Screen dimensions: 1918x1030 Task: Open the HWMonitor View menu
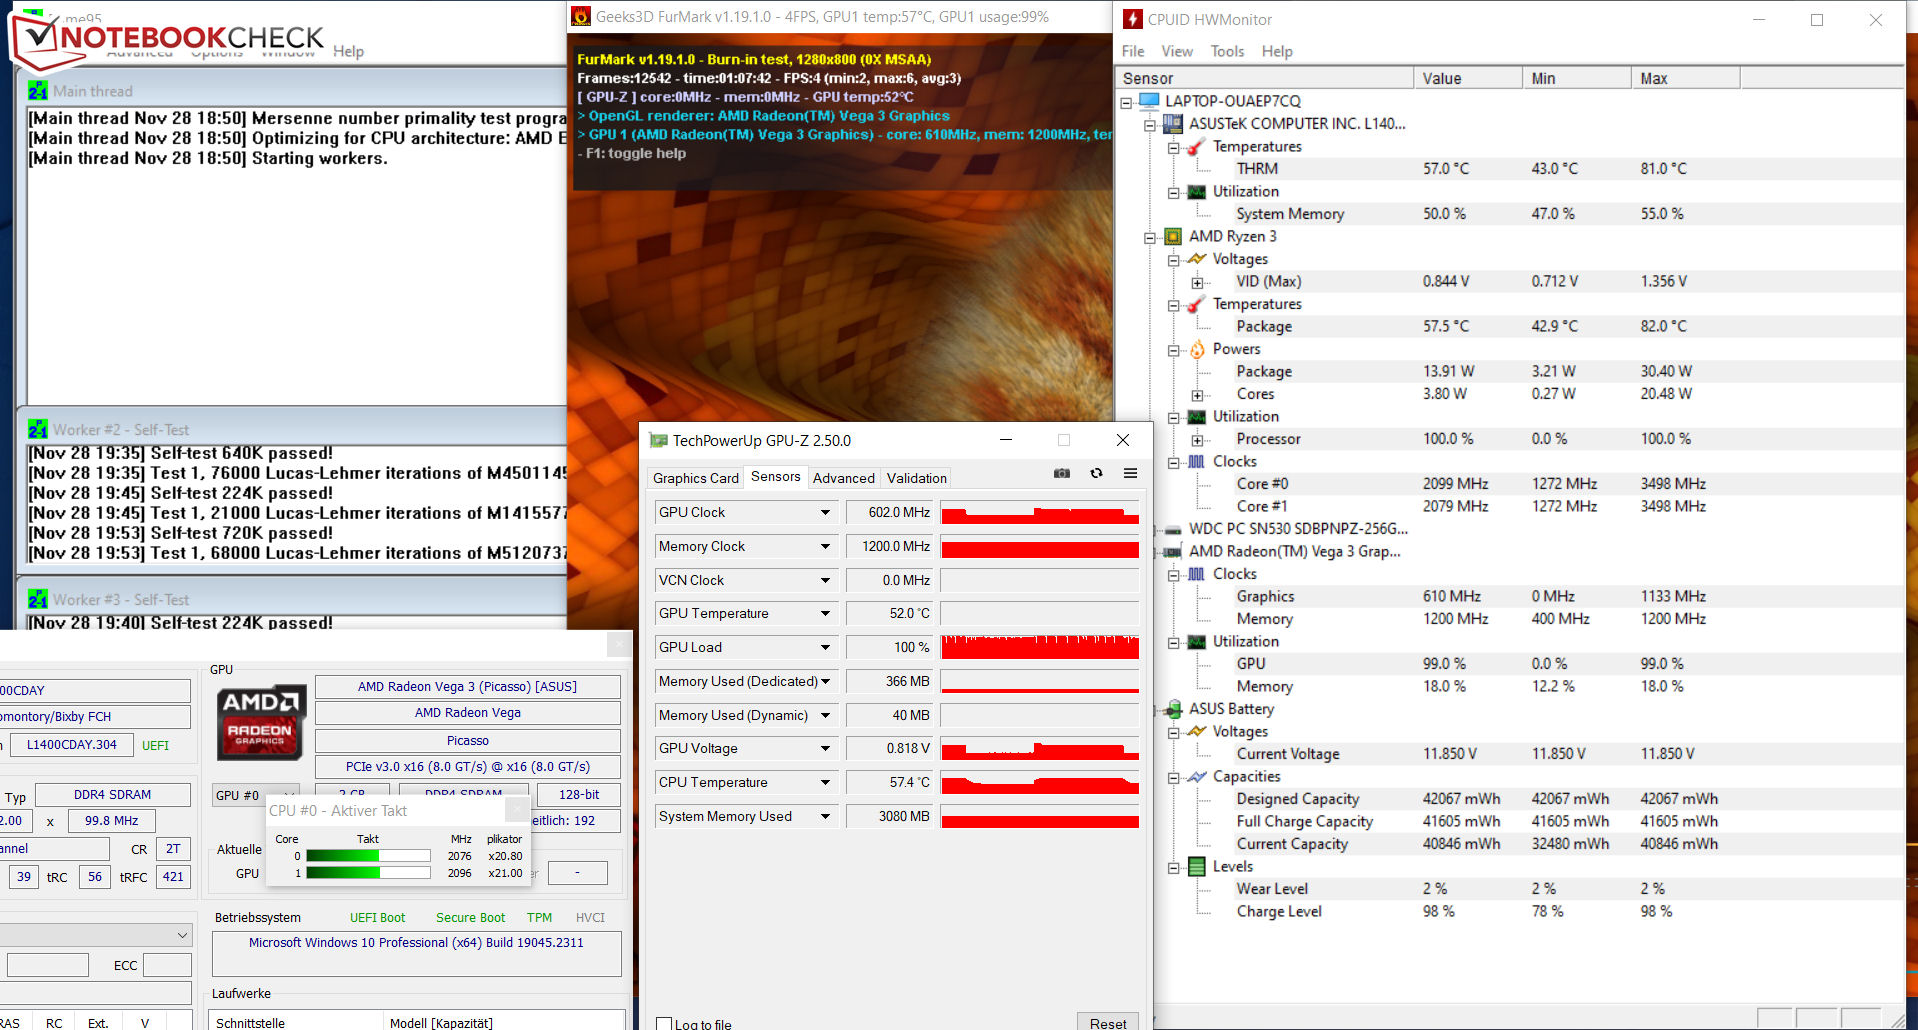pyautogui.click(x=1177, y=51)
